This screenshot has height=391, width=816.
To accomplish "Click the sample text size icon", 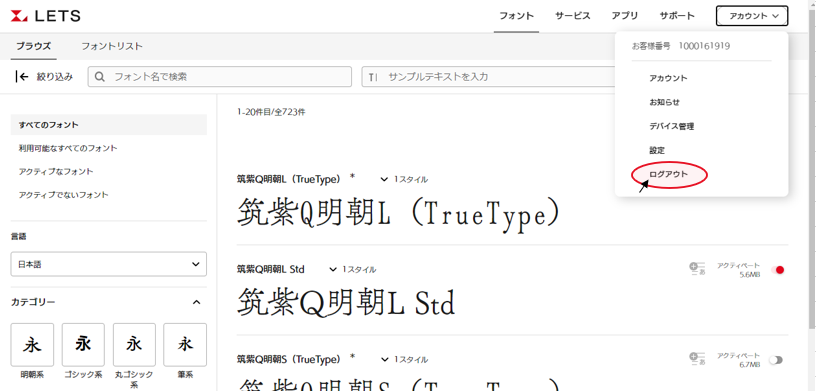I will click(373, 77).
